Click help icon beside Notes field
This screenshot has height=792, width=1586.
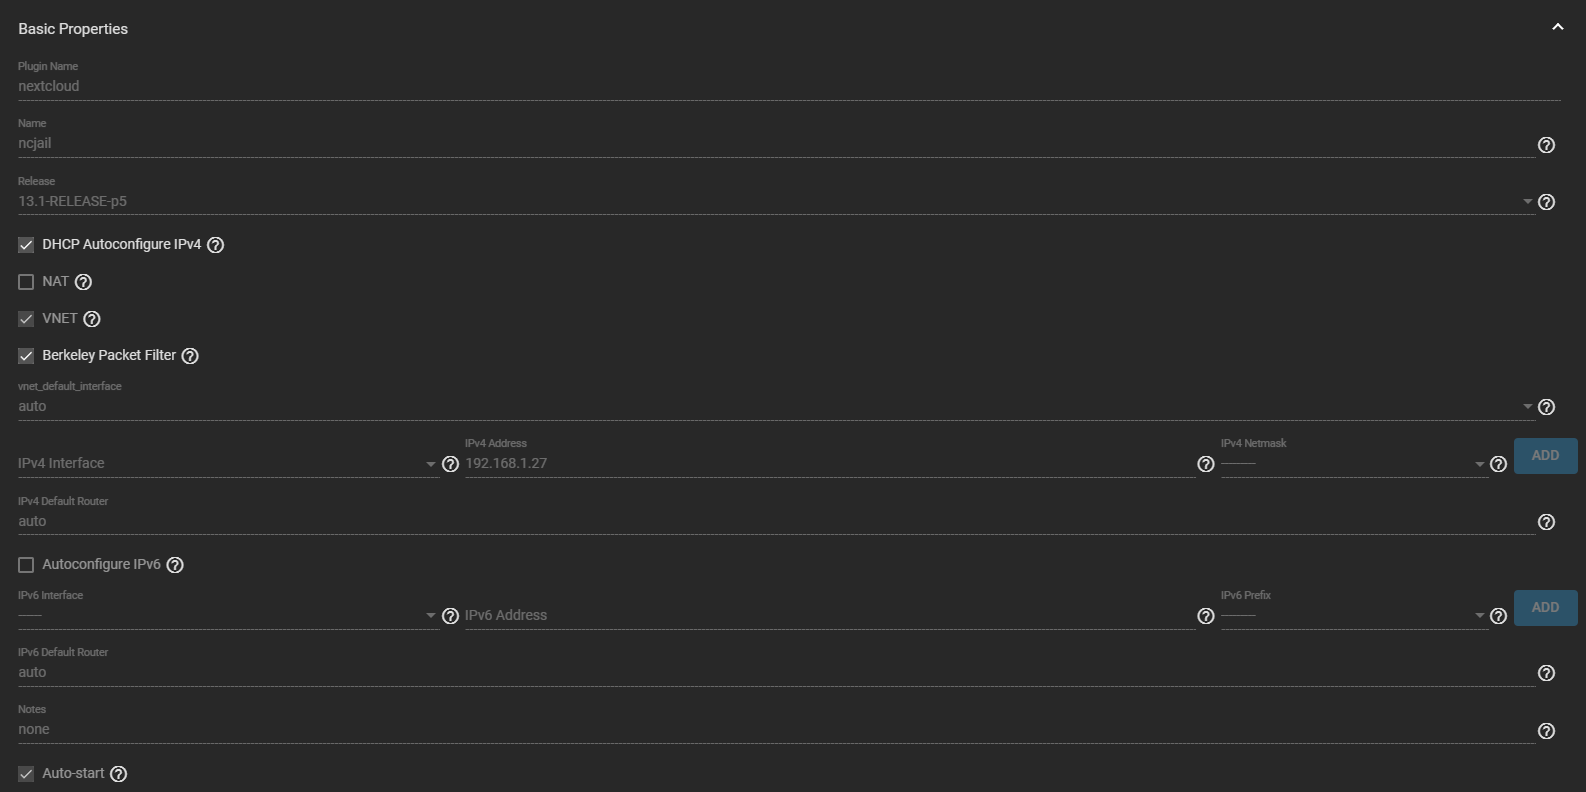[x=1546, y=731]
